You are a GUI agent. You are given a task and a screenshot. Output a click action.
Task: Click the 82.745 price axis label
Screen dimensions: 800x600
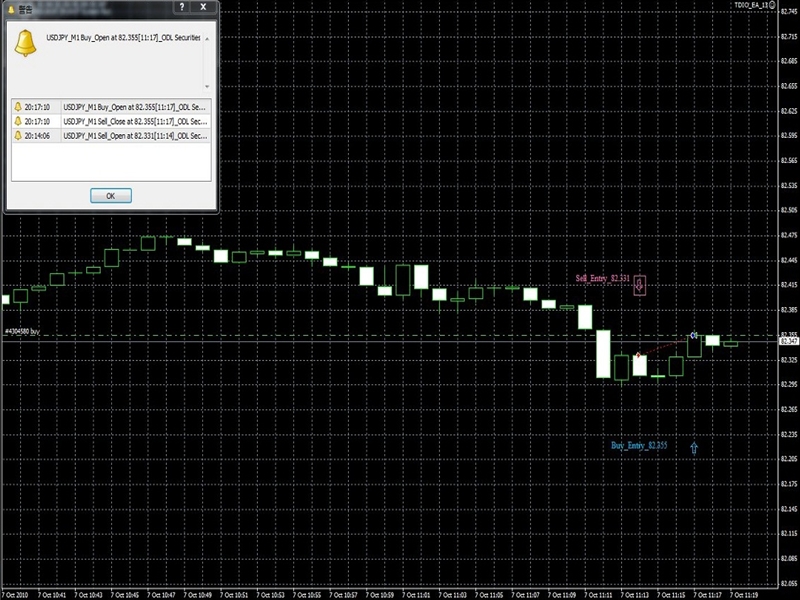[x=789, y=11]
